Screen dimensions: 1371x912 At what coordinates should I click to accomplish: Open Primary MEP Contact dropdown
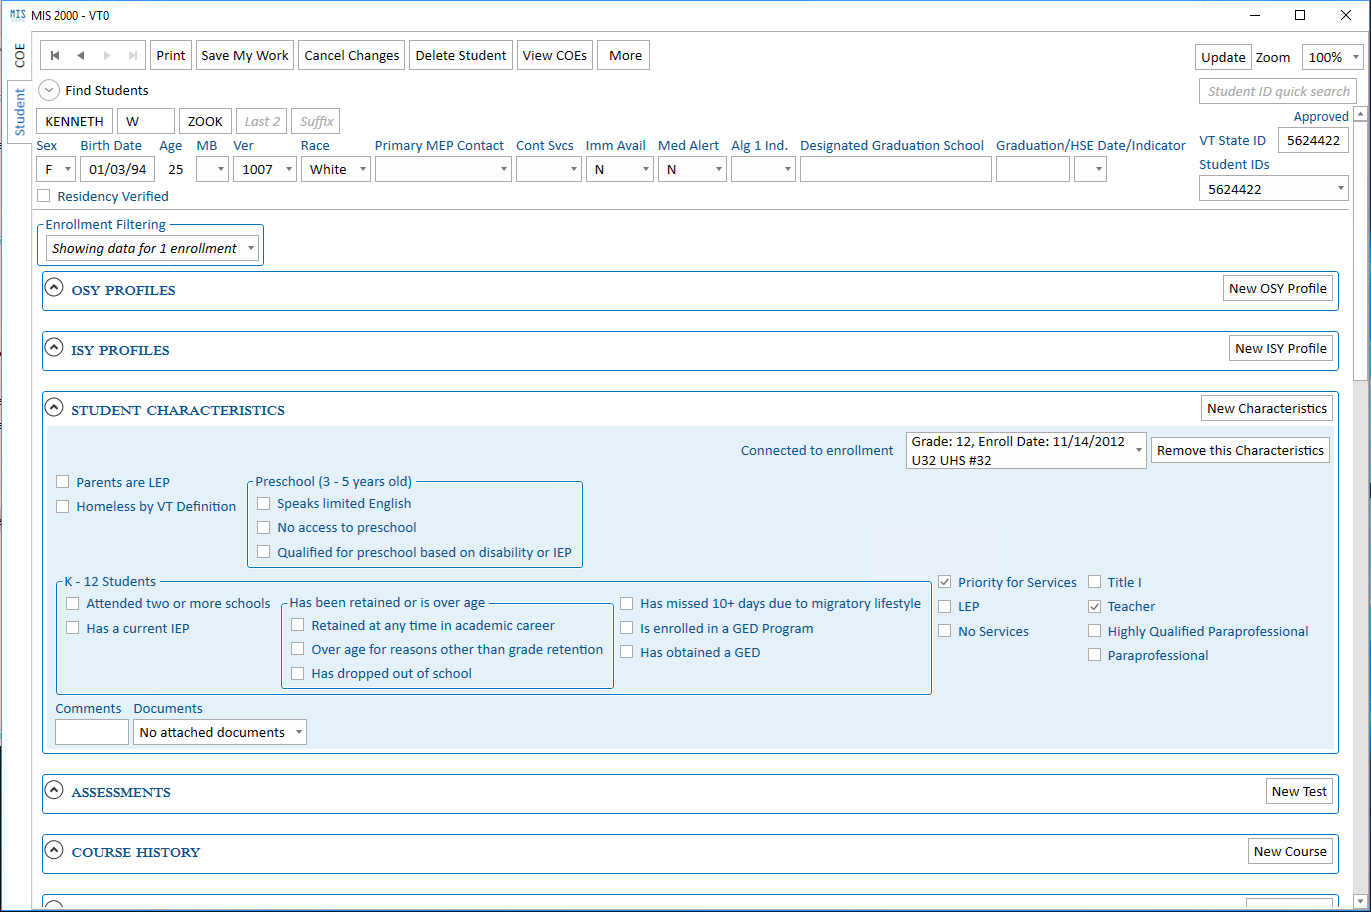tap(443, 169)
